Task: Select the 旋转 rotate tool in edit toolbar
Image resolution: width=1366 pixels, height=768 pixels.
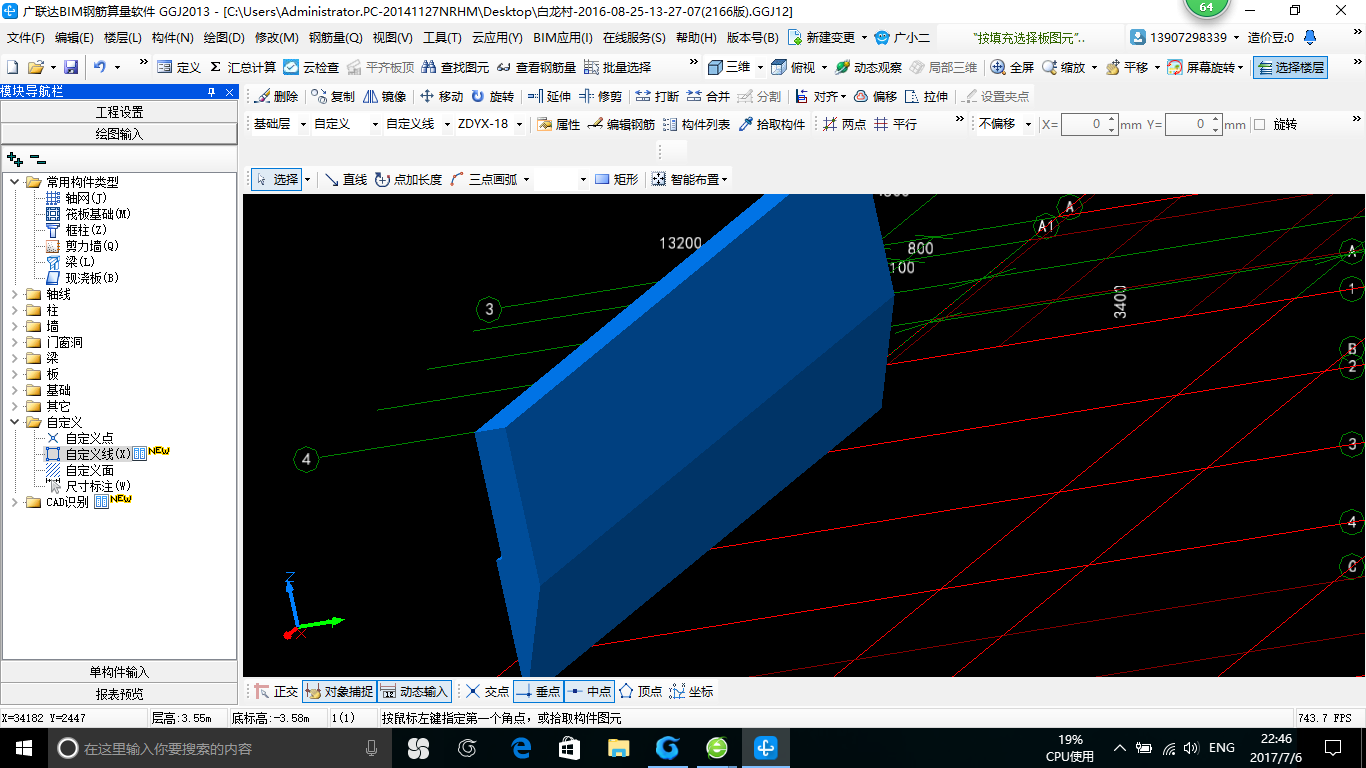Action: tap(492, 97)
